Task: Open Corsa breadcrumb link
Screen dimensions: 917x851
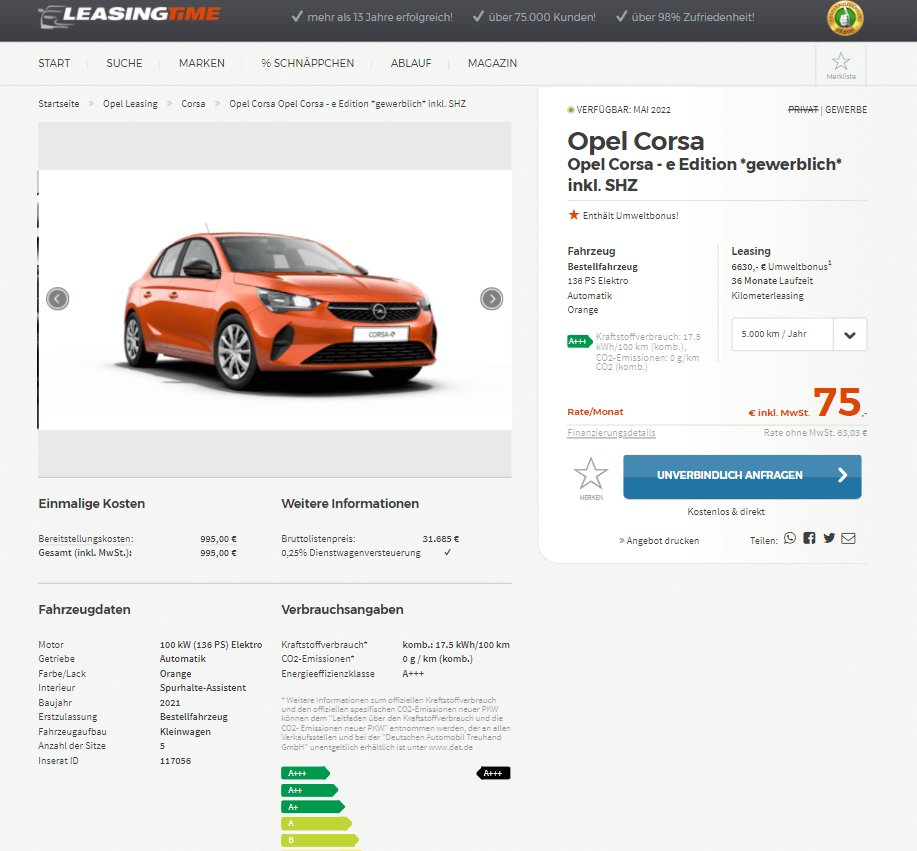Action: coord(193,104)
